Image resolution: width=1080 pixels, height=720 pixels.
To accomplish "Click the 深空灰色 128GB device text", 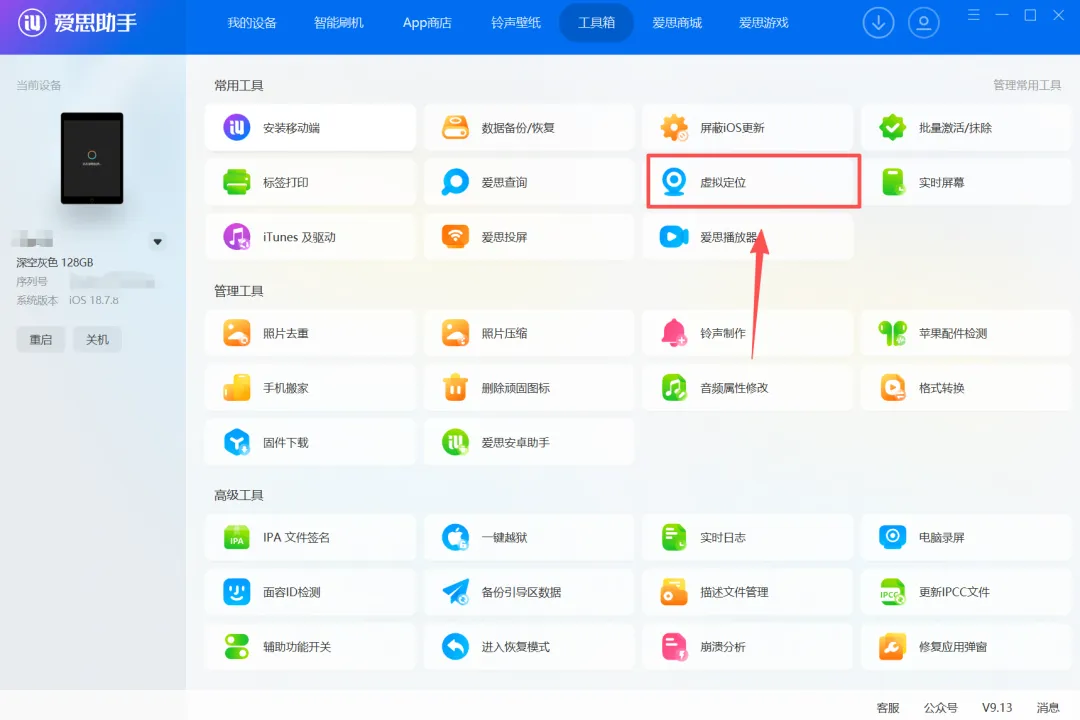I will (x=54, y=263).
